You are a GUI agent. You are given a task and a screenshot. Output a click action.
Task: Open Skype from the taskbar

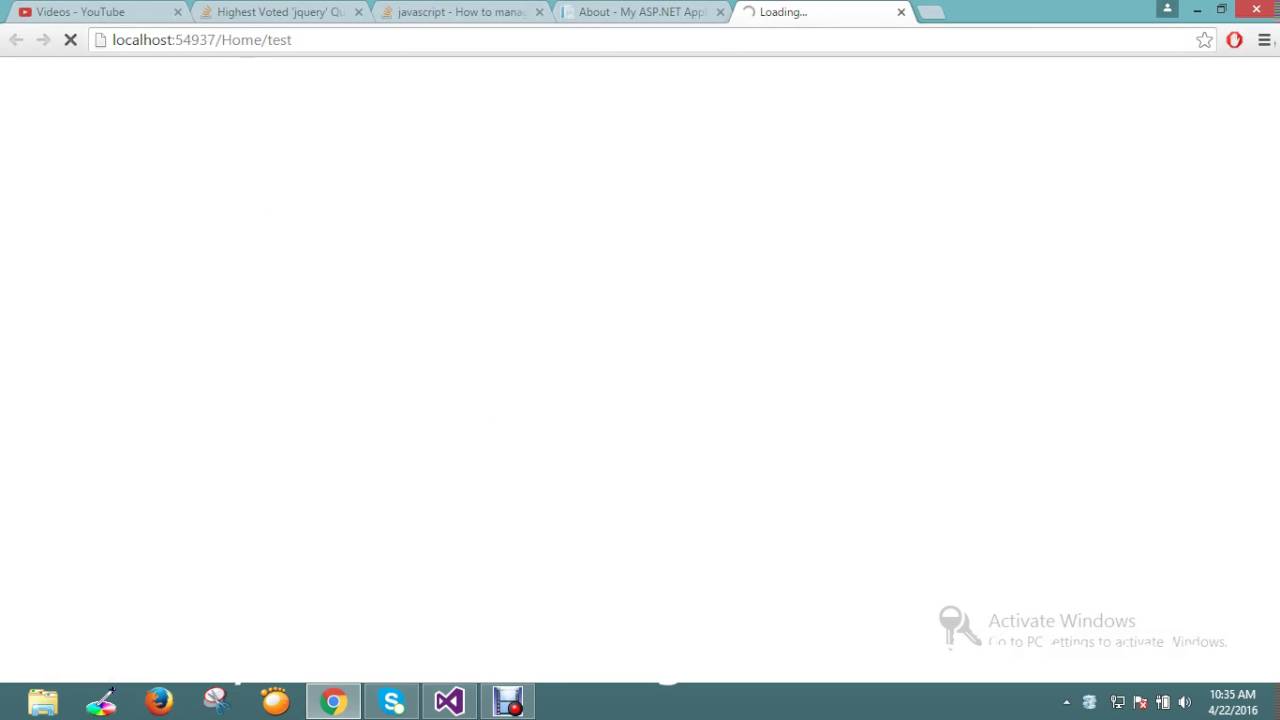point(392,702)
